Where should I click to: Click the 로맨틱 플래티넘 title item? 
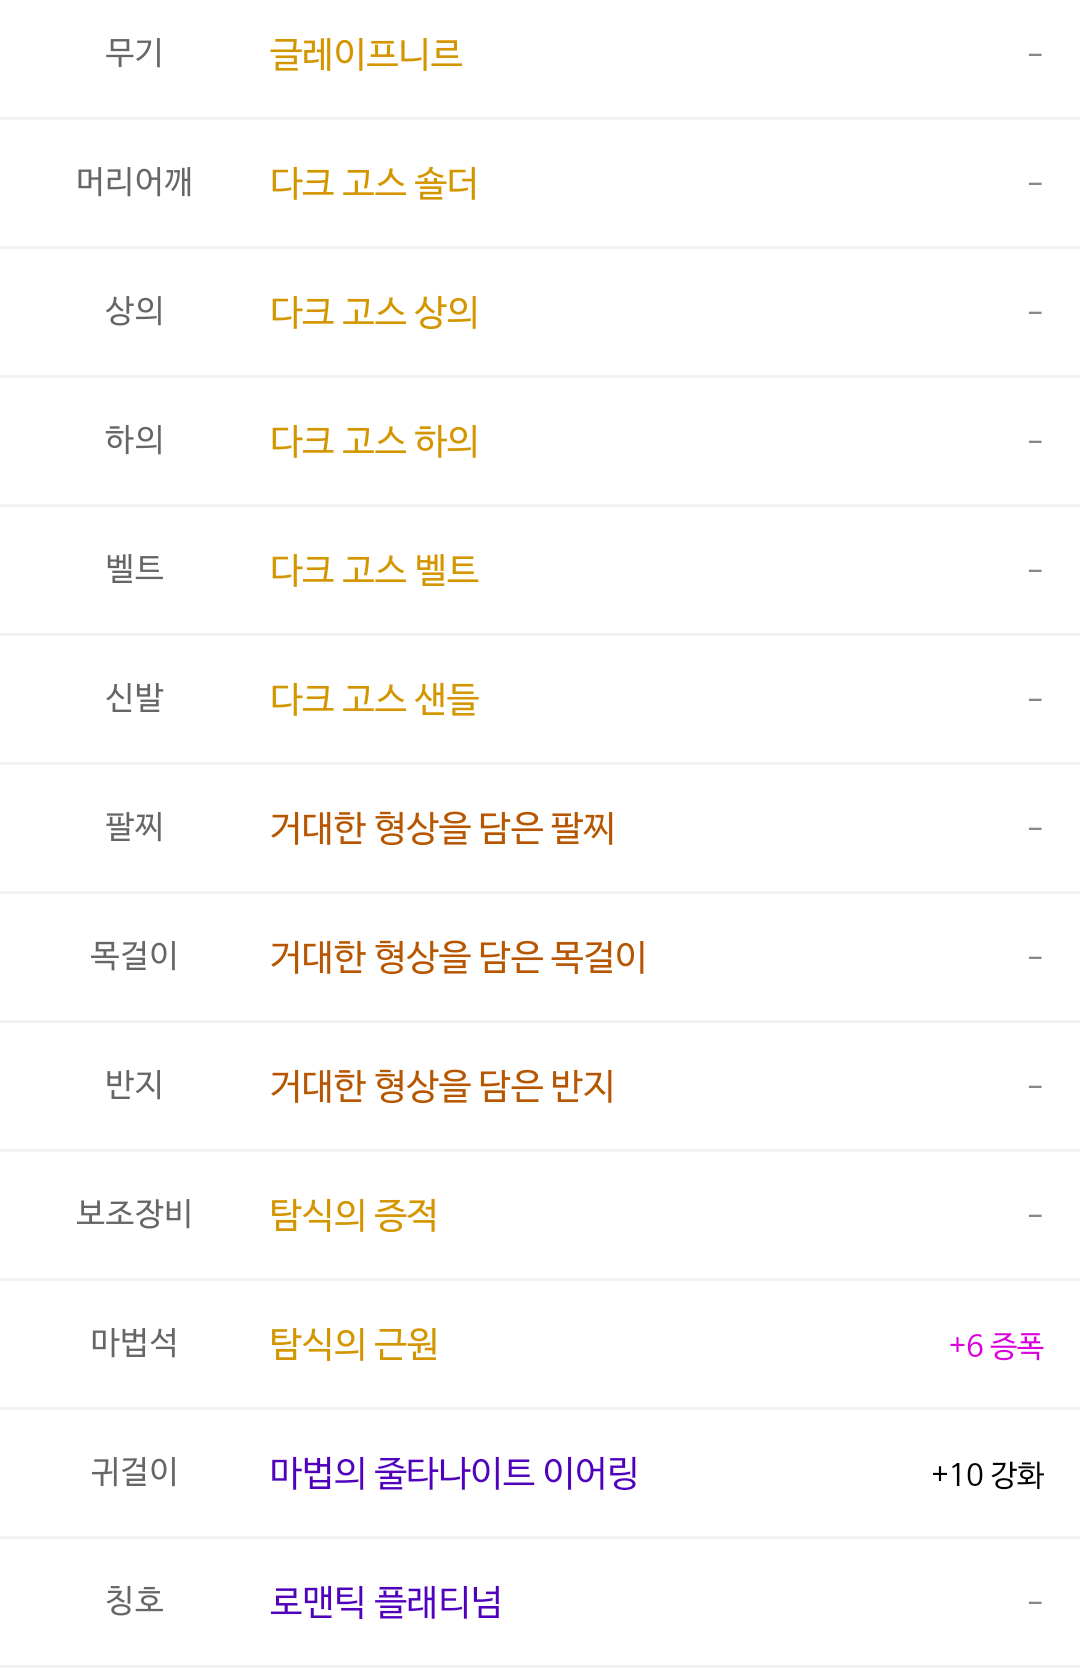pyautogui.click(x=386, y=1602)
